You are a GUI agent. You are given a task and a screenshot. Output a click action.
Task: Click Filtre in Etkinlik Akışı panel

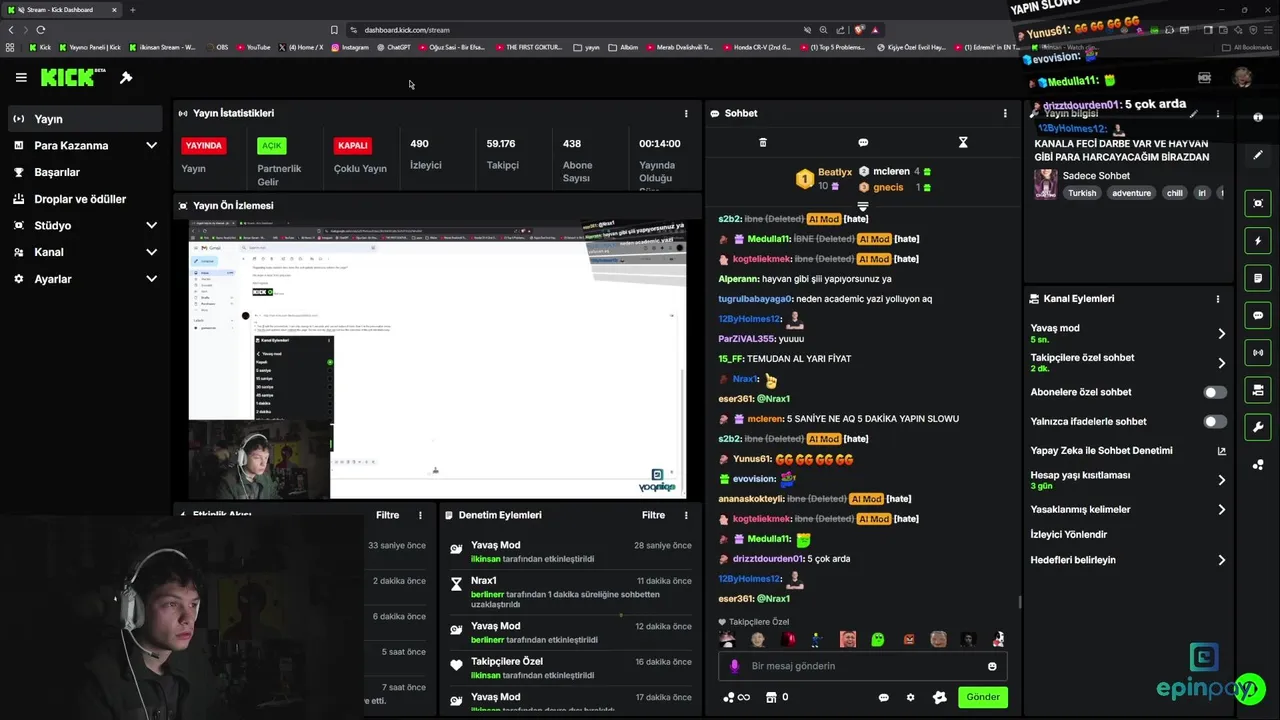click(387, 515)
